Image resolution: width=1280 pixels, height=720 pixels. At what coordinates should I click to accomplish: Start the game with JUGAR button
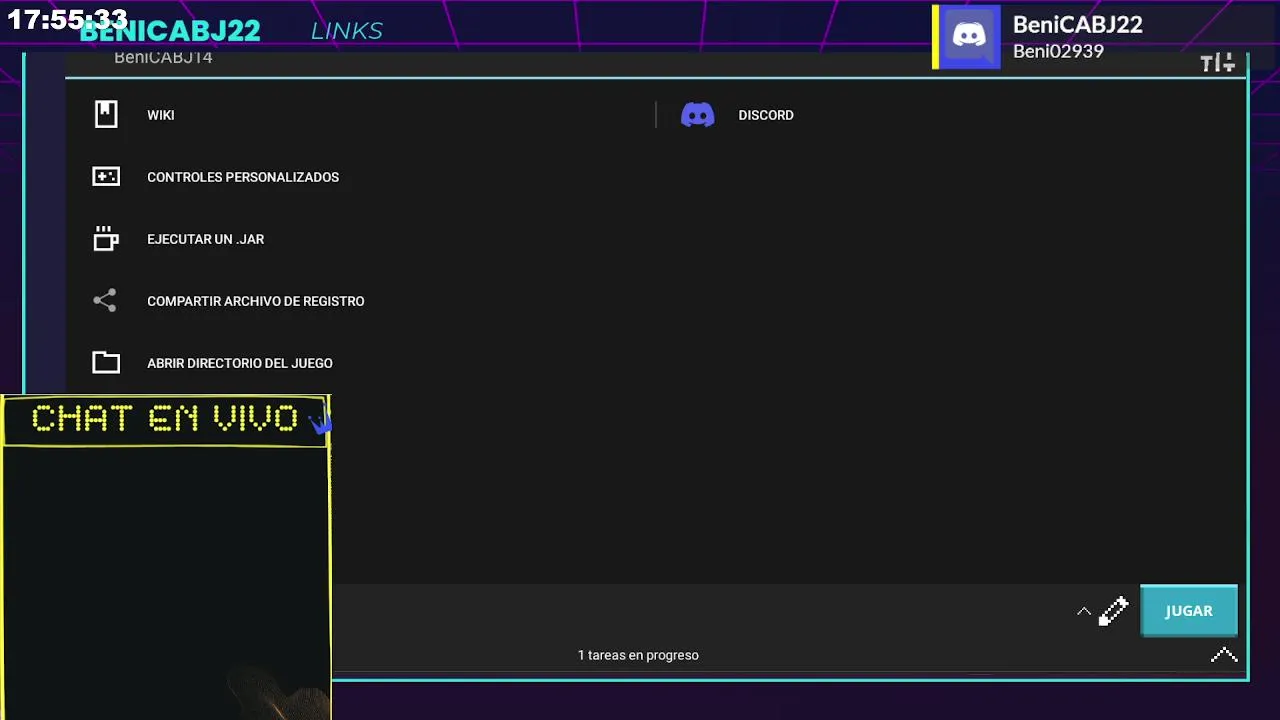pos(1189,611)
